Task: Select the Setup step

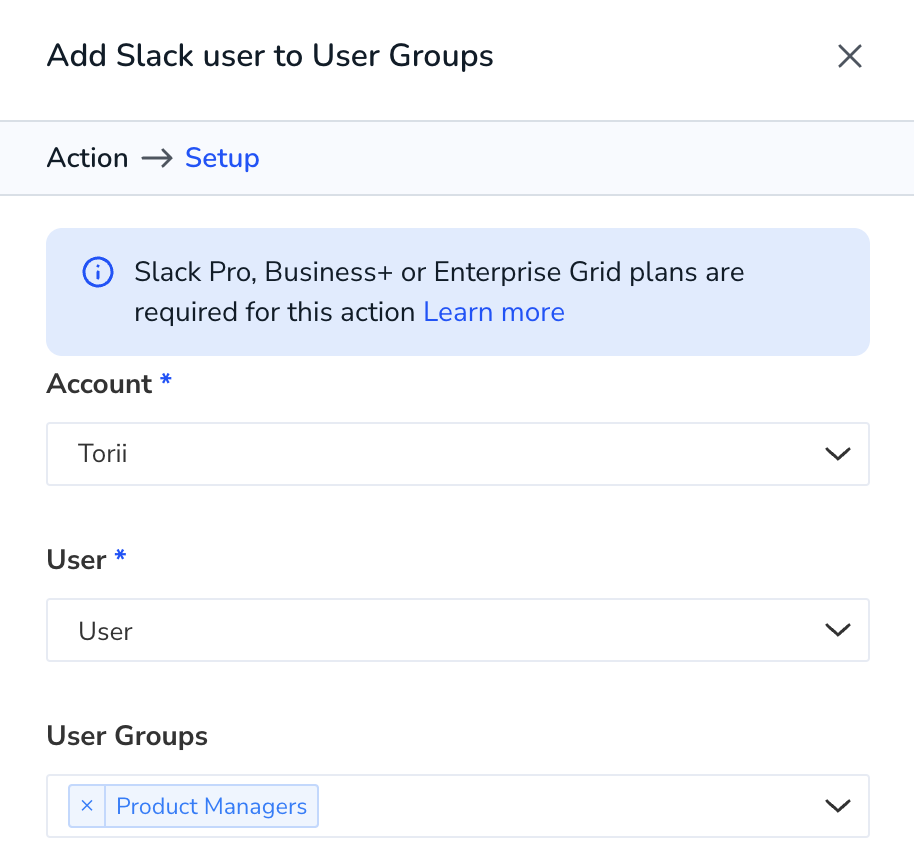Action: pos(222,158)
